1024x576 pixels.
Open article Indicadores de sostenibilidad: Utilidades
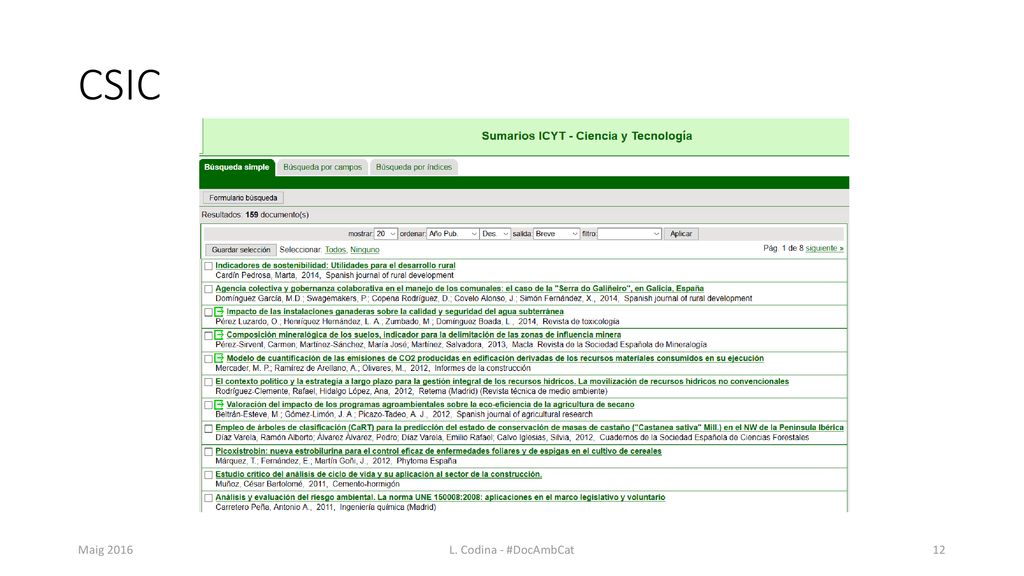[x=335, y=266]
